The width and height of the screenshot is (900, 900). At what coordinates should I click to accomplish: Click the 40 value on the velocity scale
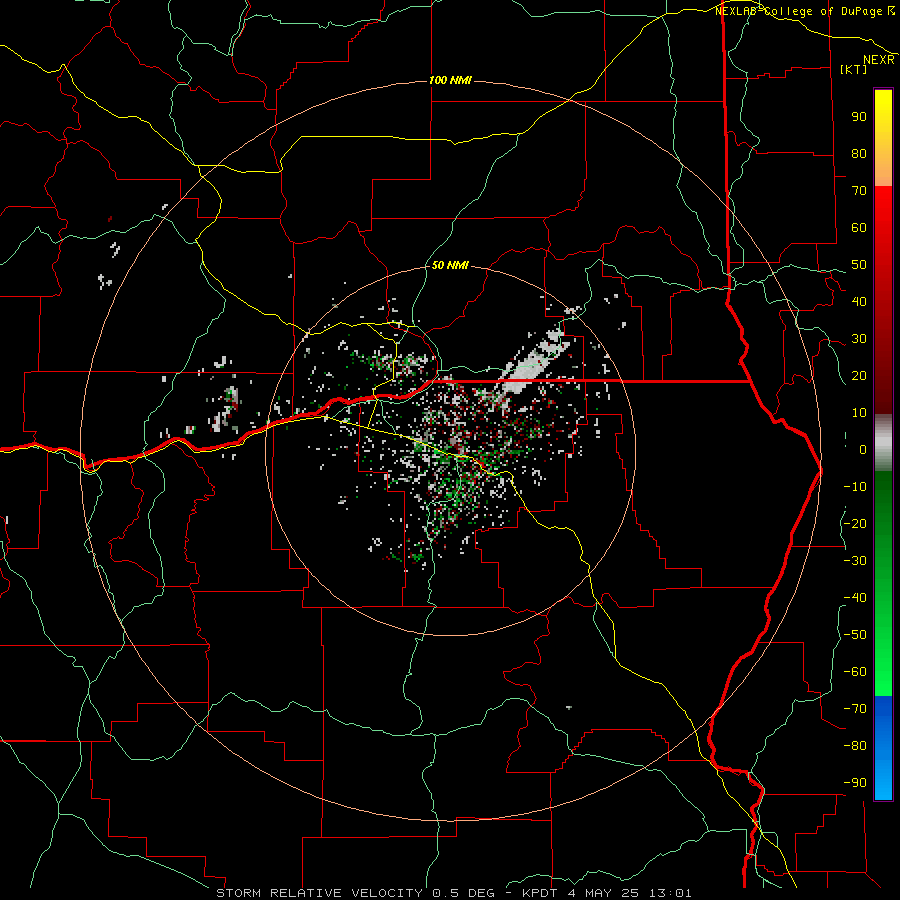859,302
